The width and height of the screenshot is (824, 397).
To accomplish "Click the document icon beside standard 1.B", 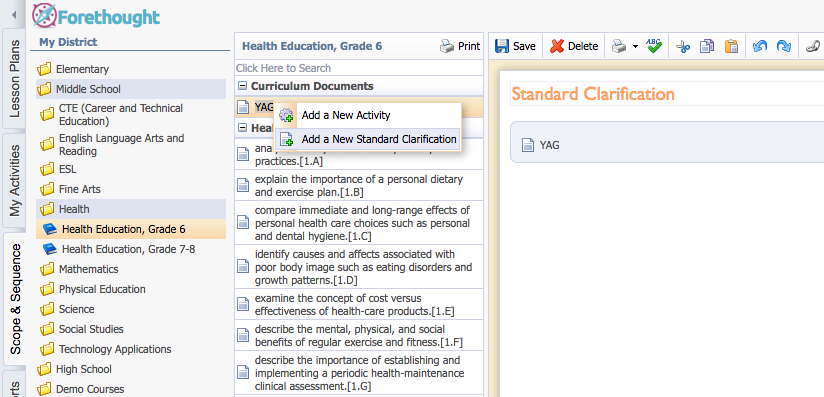I will click(x=242, y=185).
